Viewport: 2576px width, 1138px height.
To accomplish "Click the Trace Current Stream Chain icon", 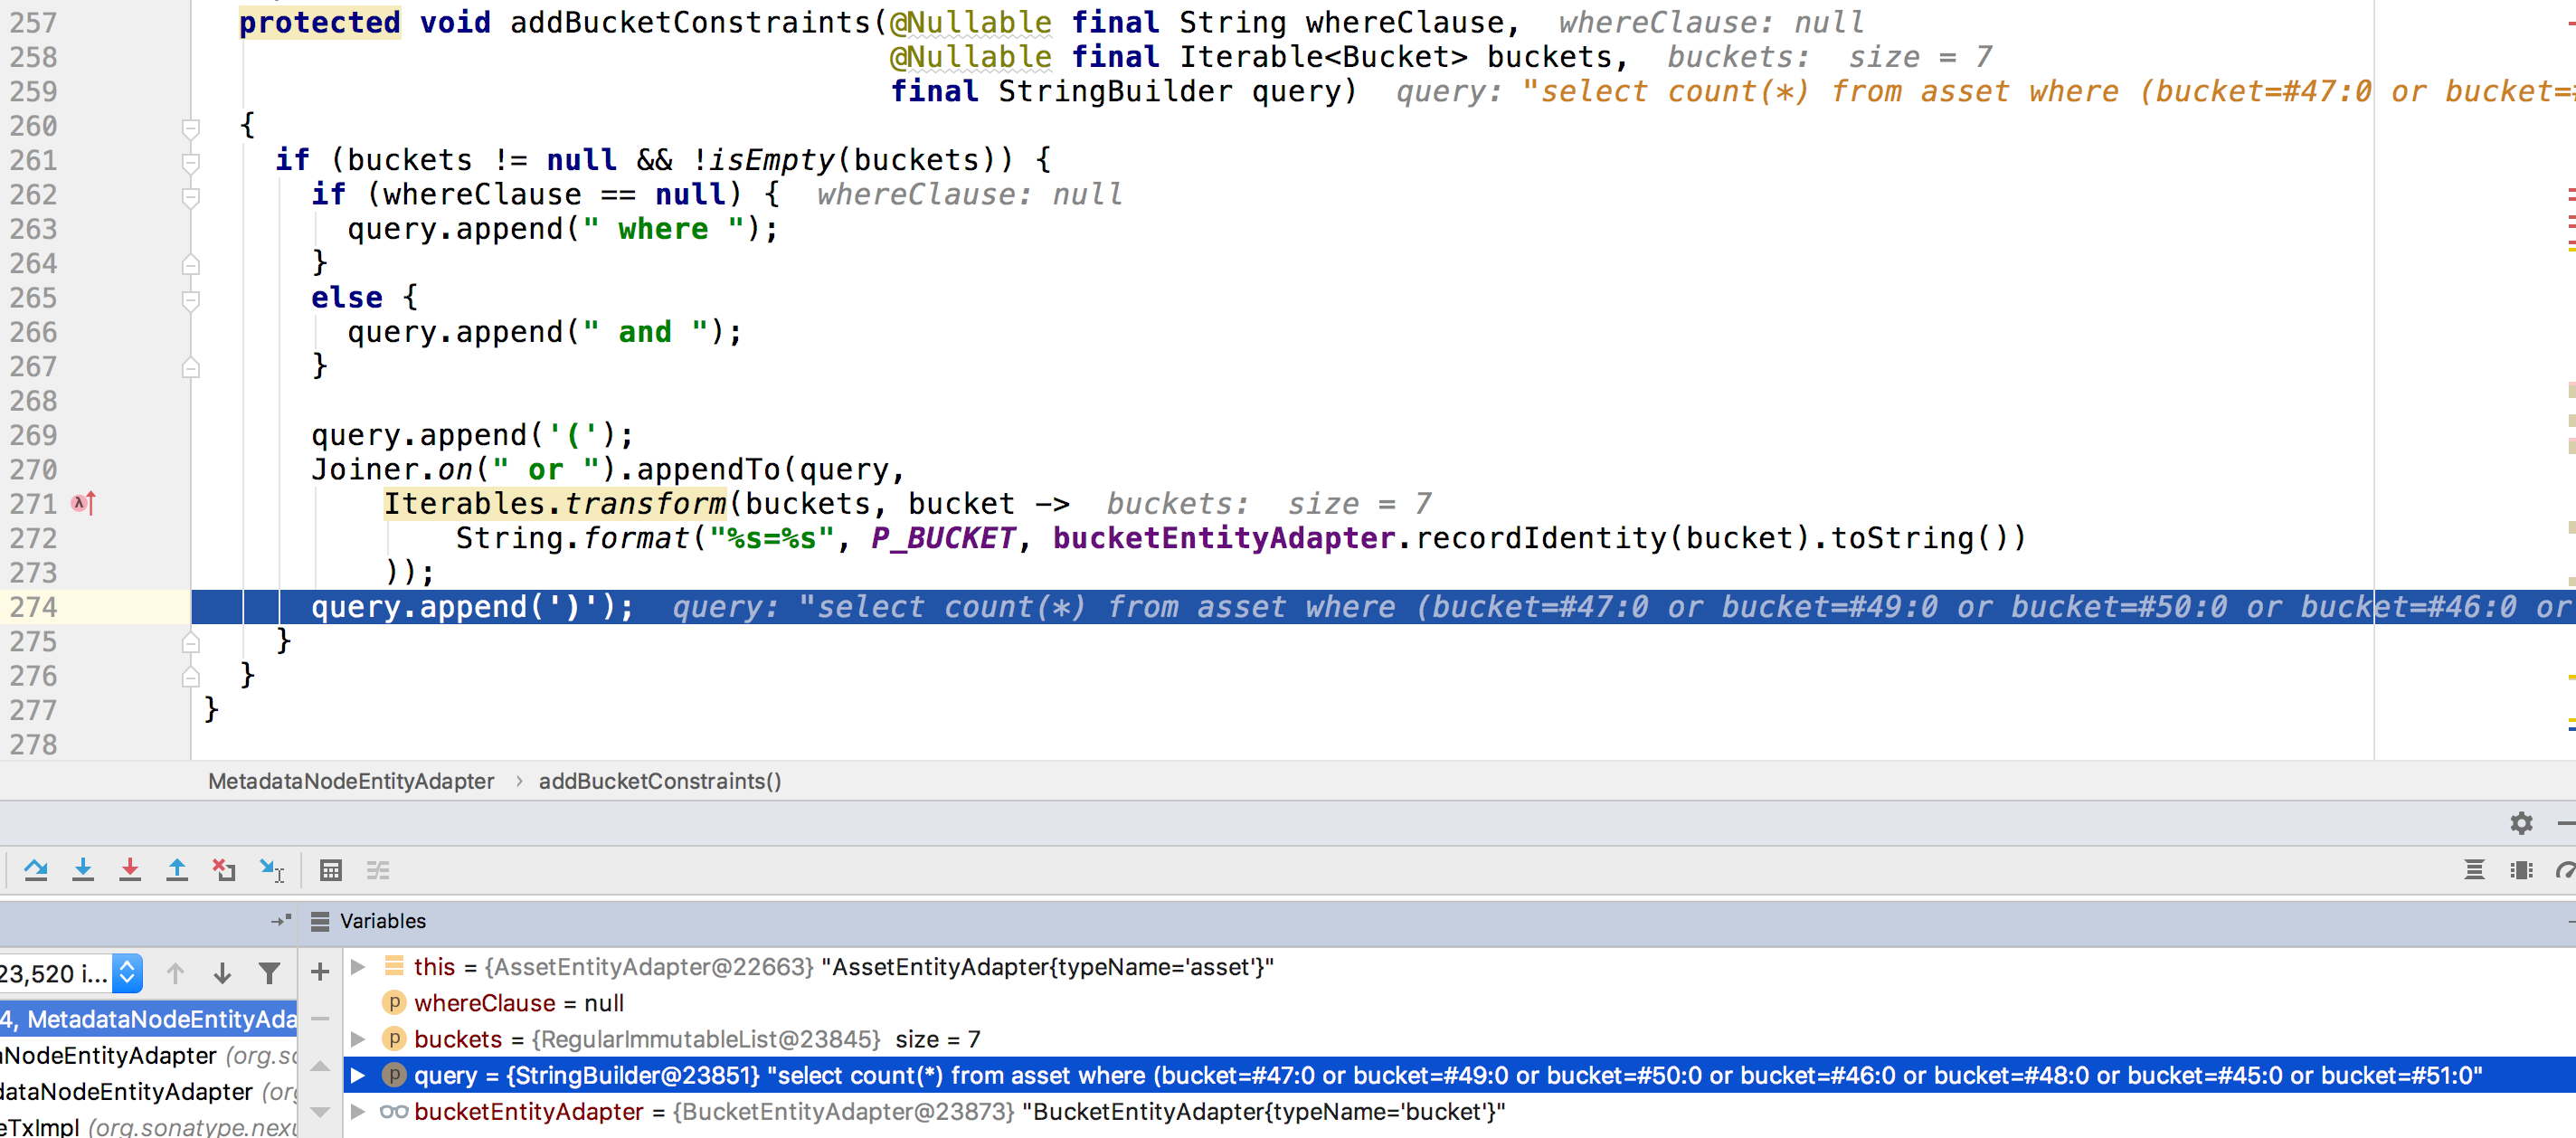I will [378, 870].
